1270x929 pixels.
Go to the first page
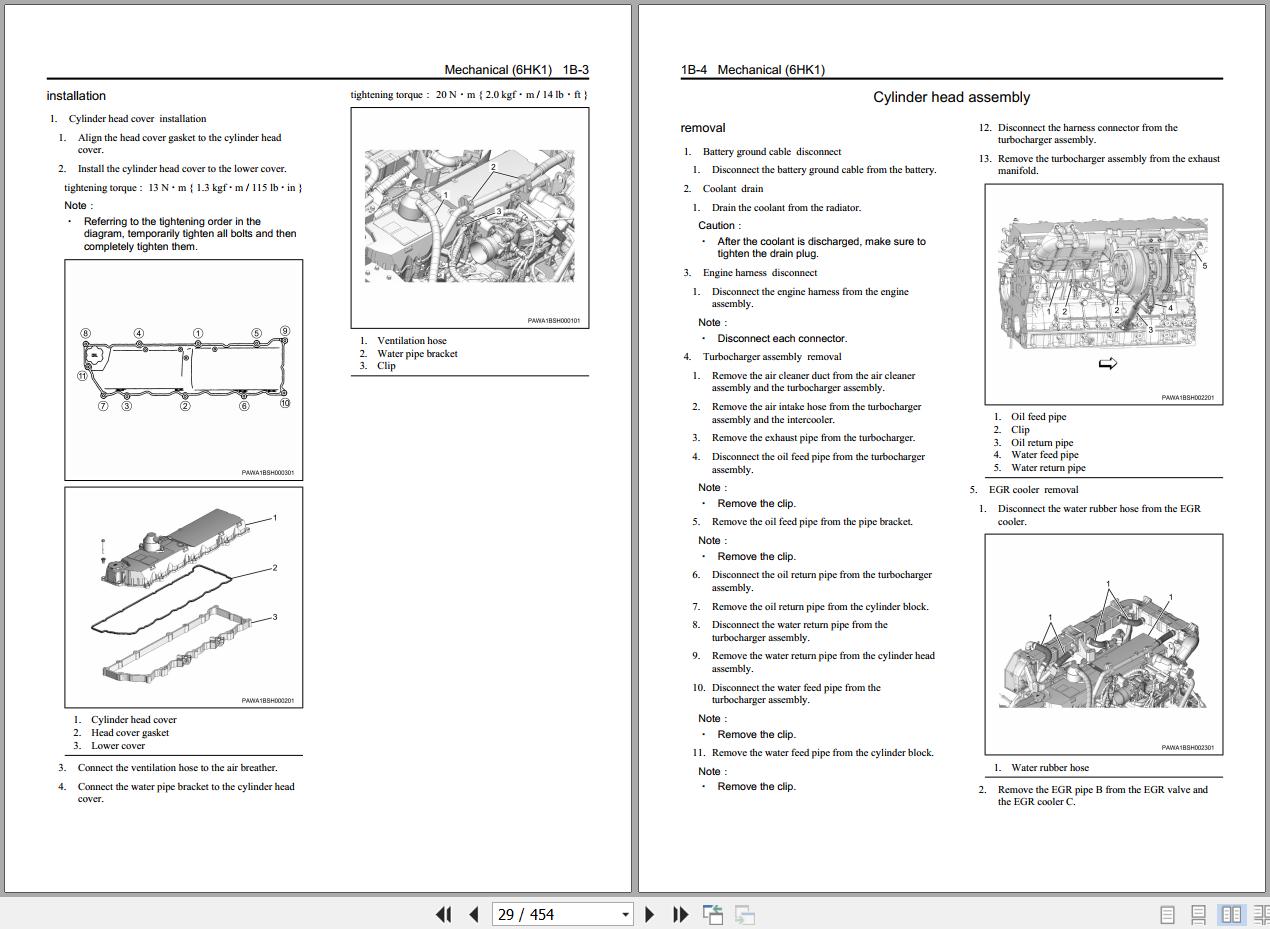[x=444, y=914]
